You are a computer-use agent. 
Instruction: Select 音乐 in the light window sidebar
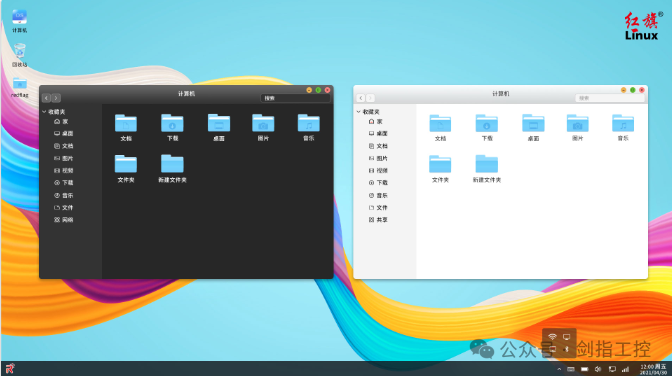click(x=378, y=195)
